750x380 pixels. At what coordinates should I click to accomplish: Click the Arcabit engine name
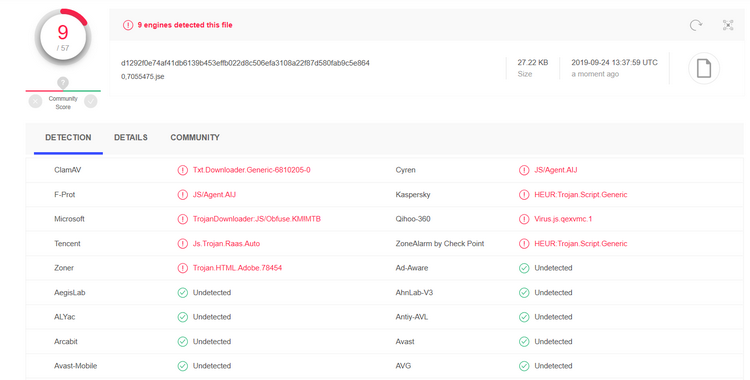click(66, 342)
